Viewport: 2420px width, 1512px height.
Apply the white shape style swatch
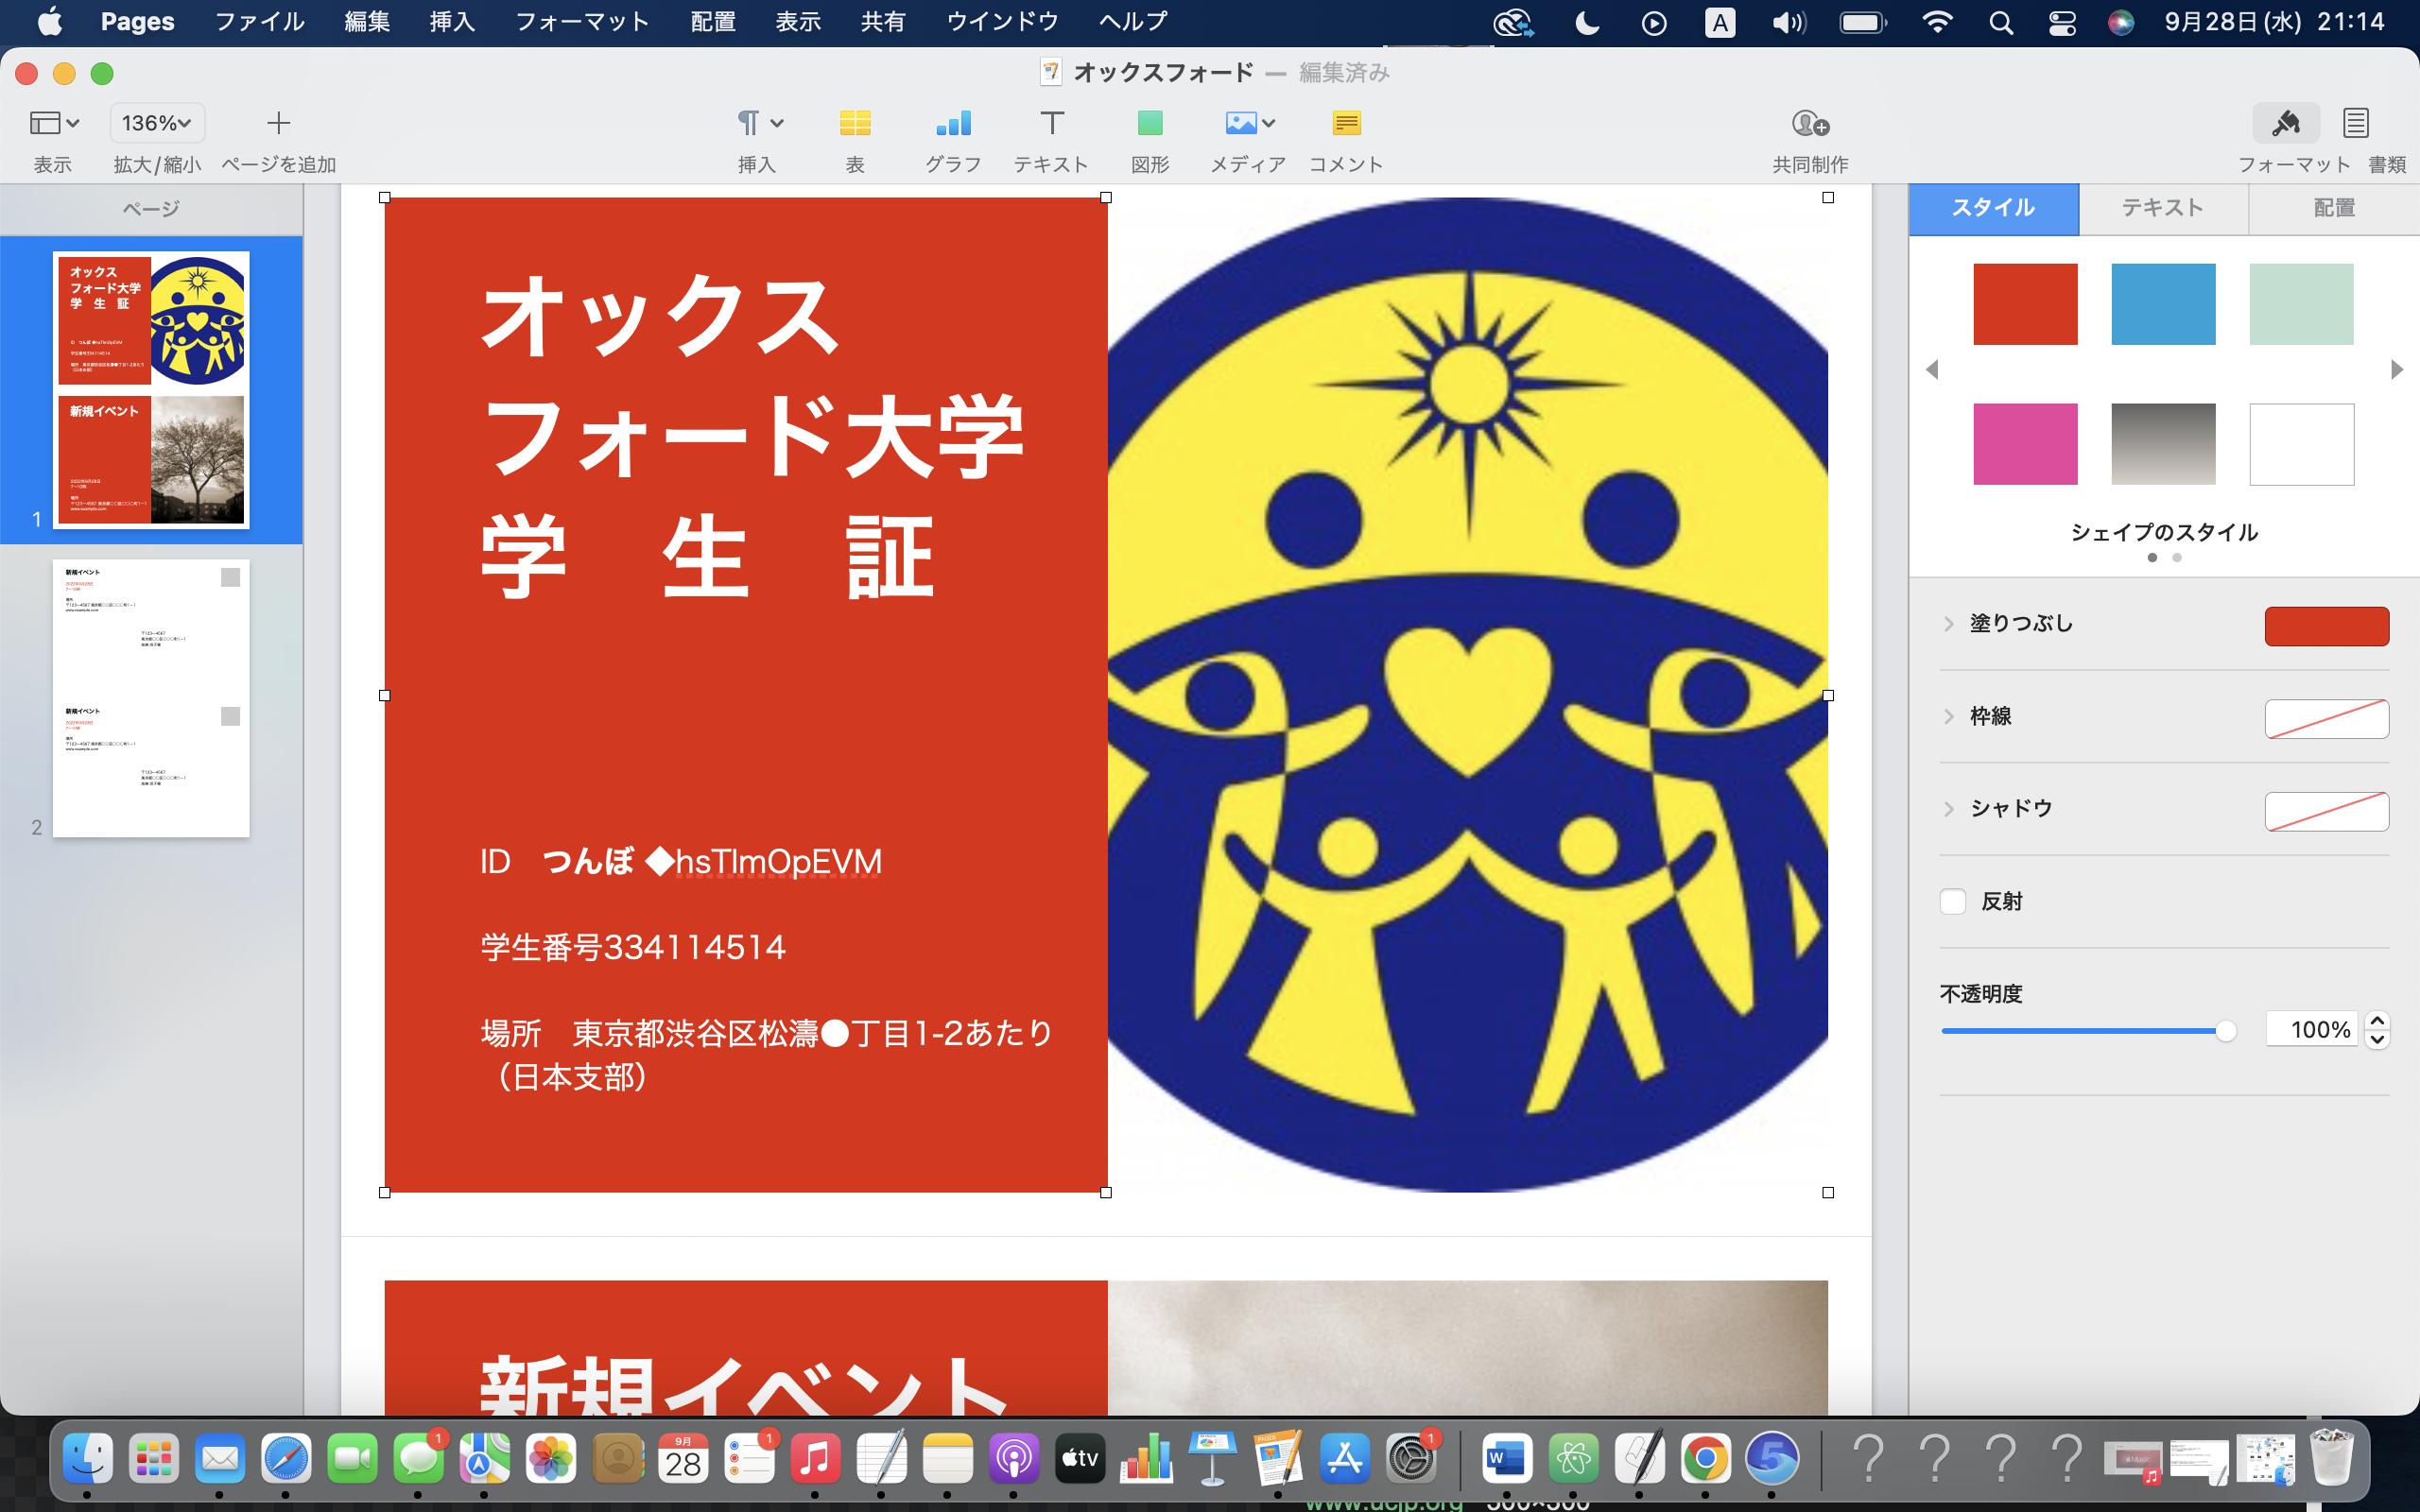[2301, 444]
